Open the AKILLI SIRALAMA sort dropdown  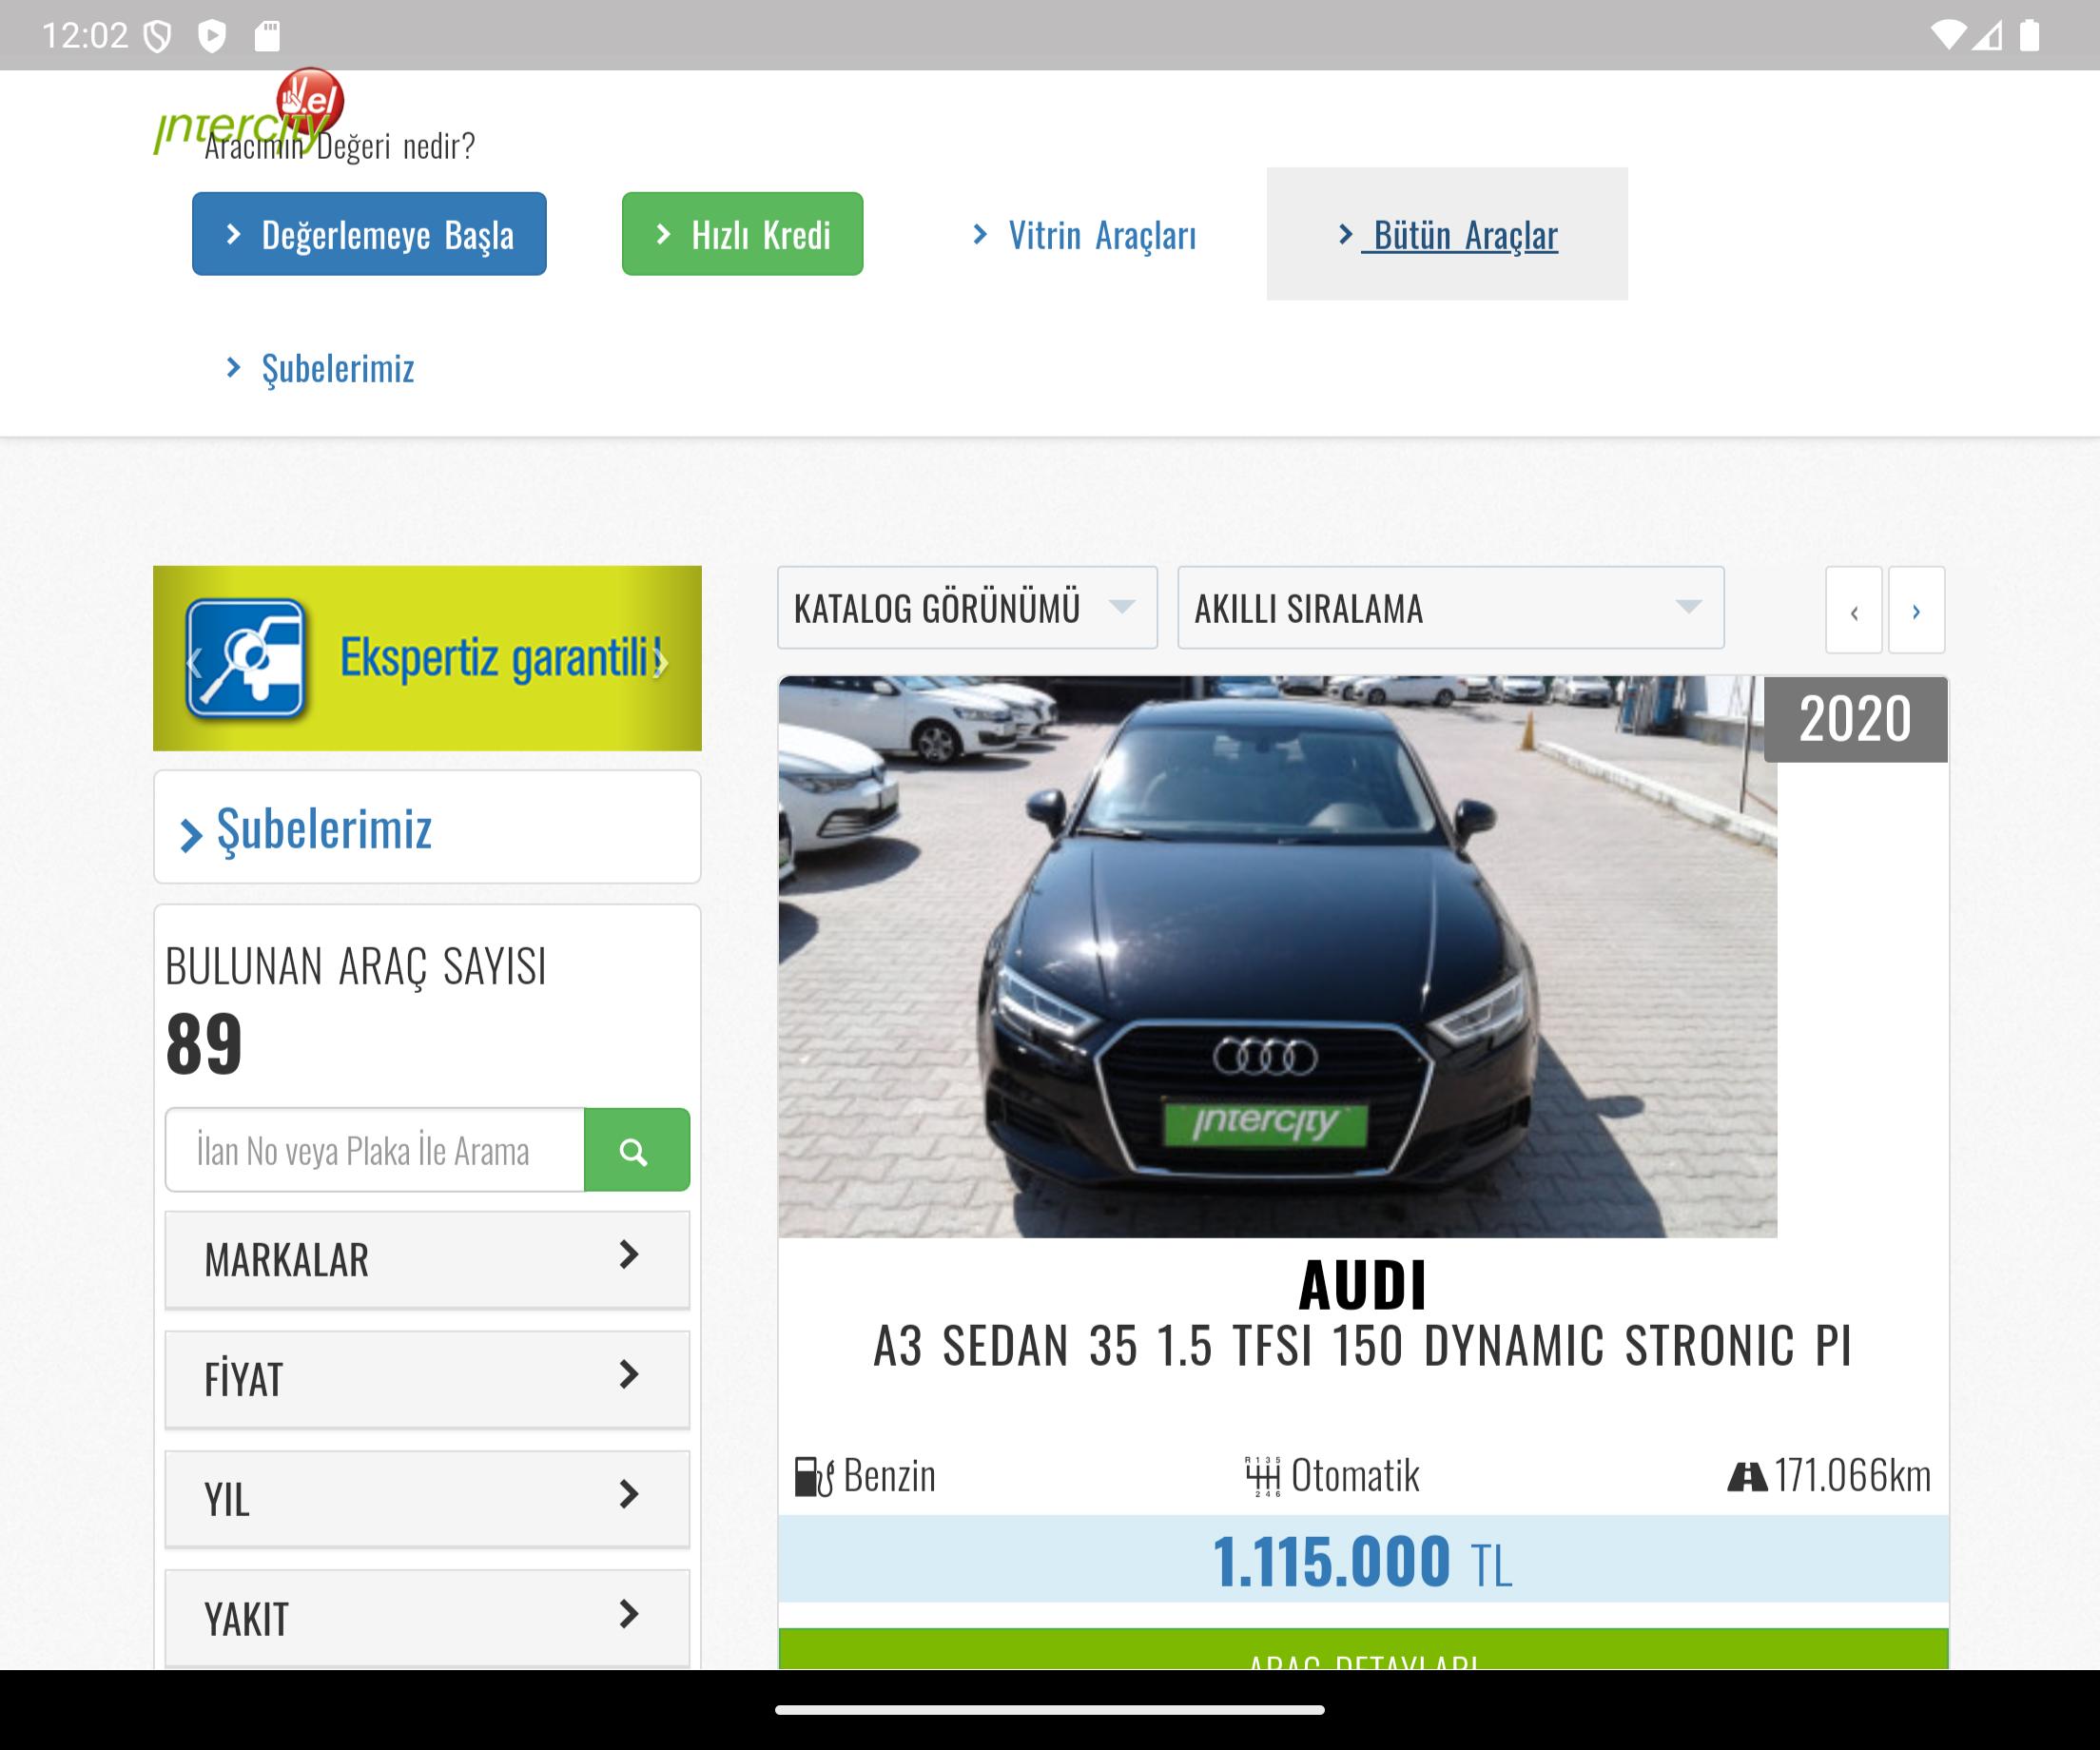pos(1451,608)
